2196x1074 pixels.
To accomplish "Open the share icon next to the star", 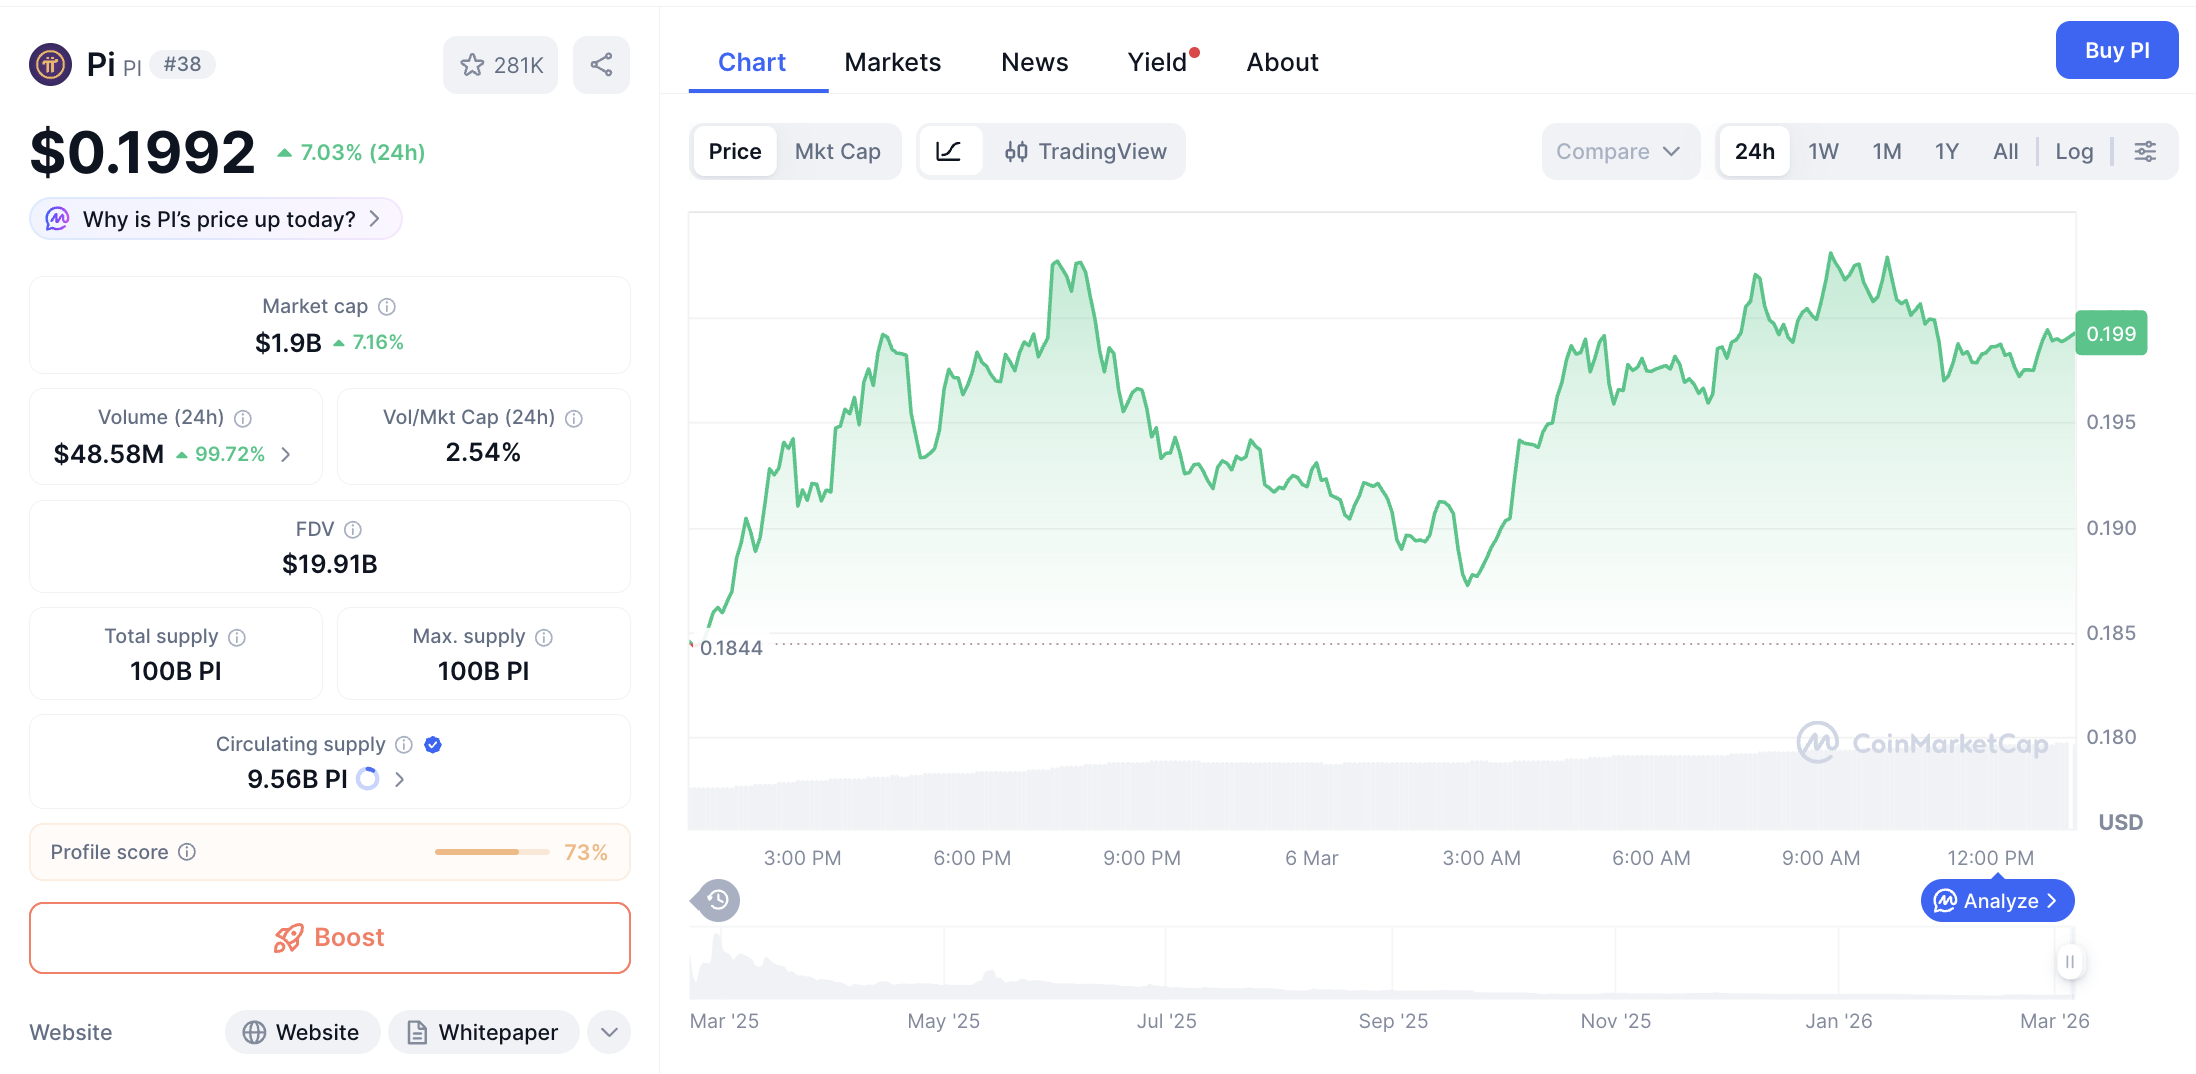I will [601, 64].
